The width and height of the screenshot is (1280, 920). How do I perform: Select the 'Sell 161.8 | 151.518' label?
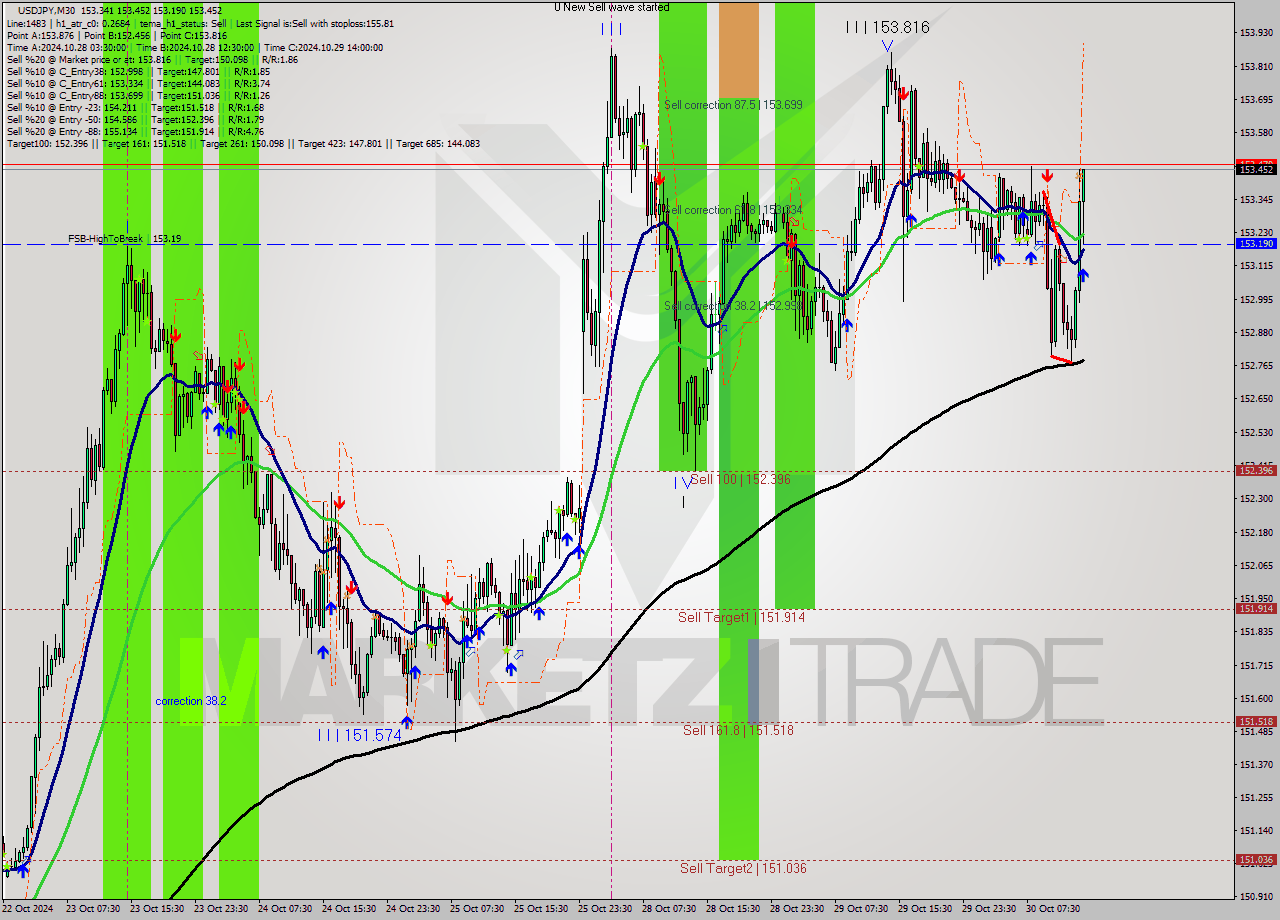click(738, 731)
